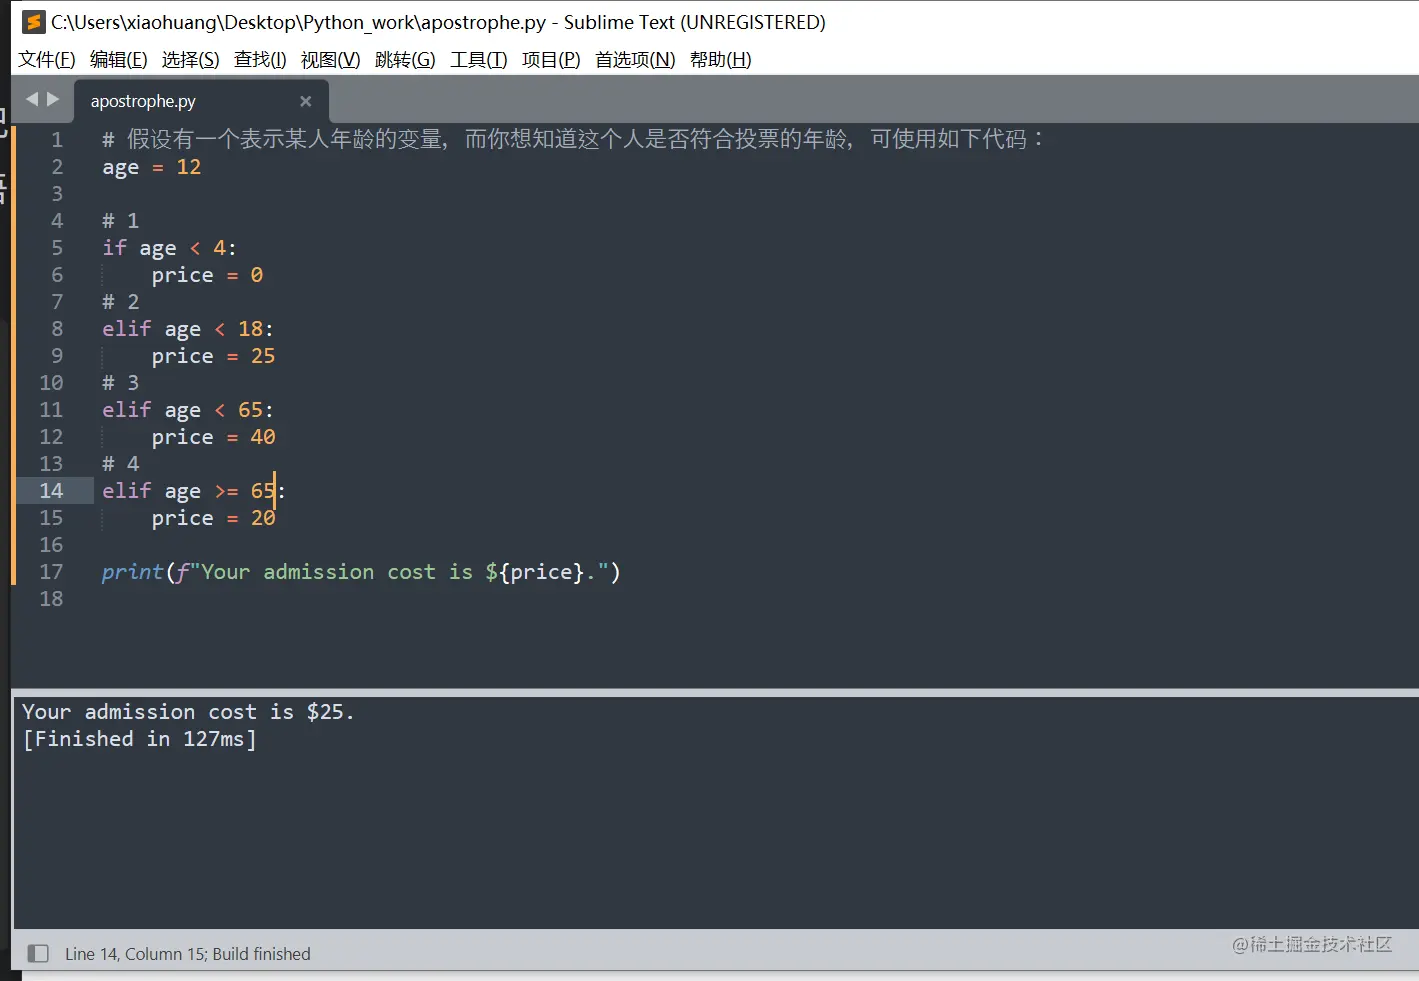Screen dimensions: 1419x981
Task: Click the '# 4' comment line
Action: point(120,464)
